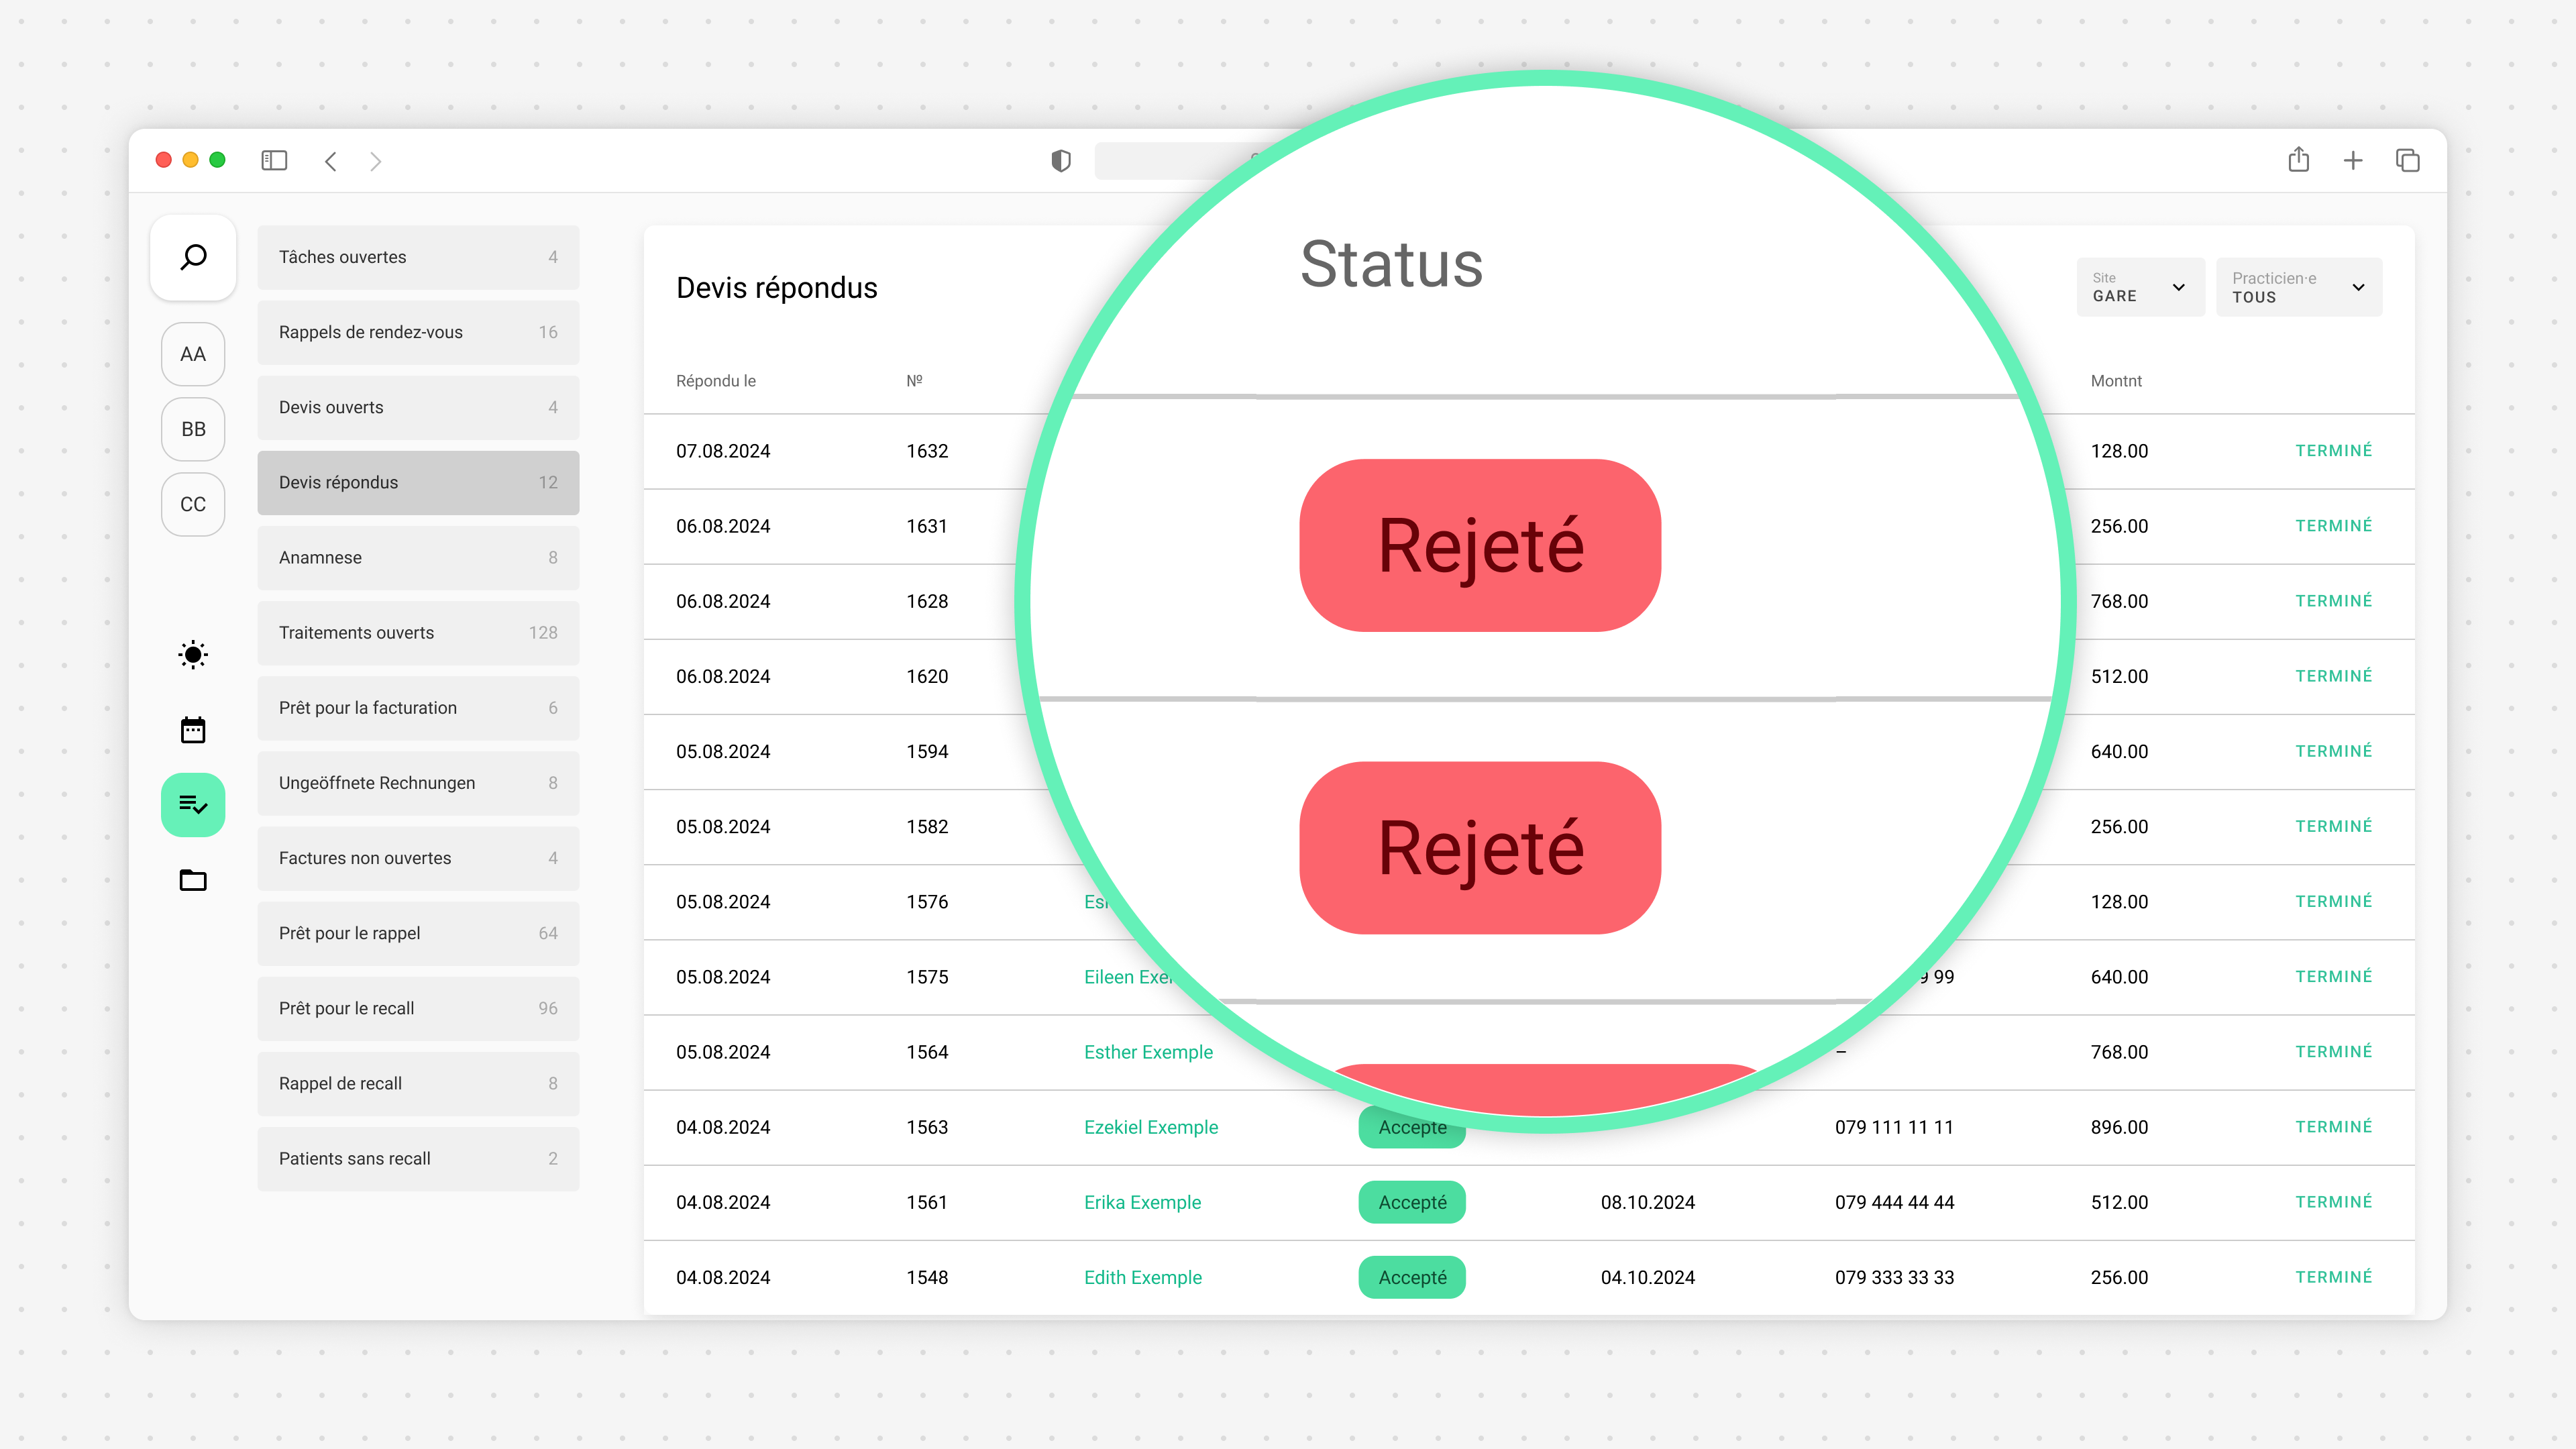Open the folder icon in sidebar
The height and width of the screenshot is (1449, 2576).
[193, 880]
